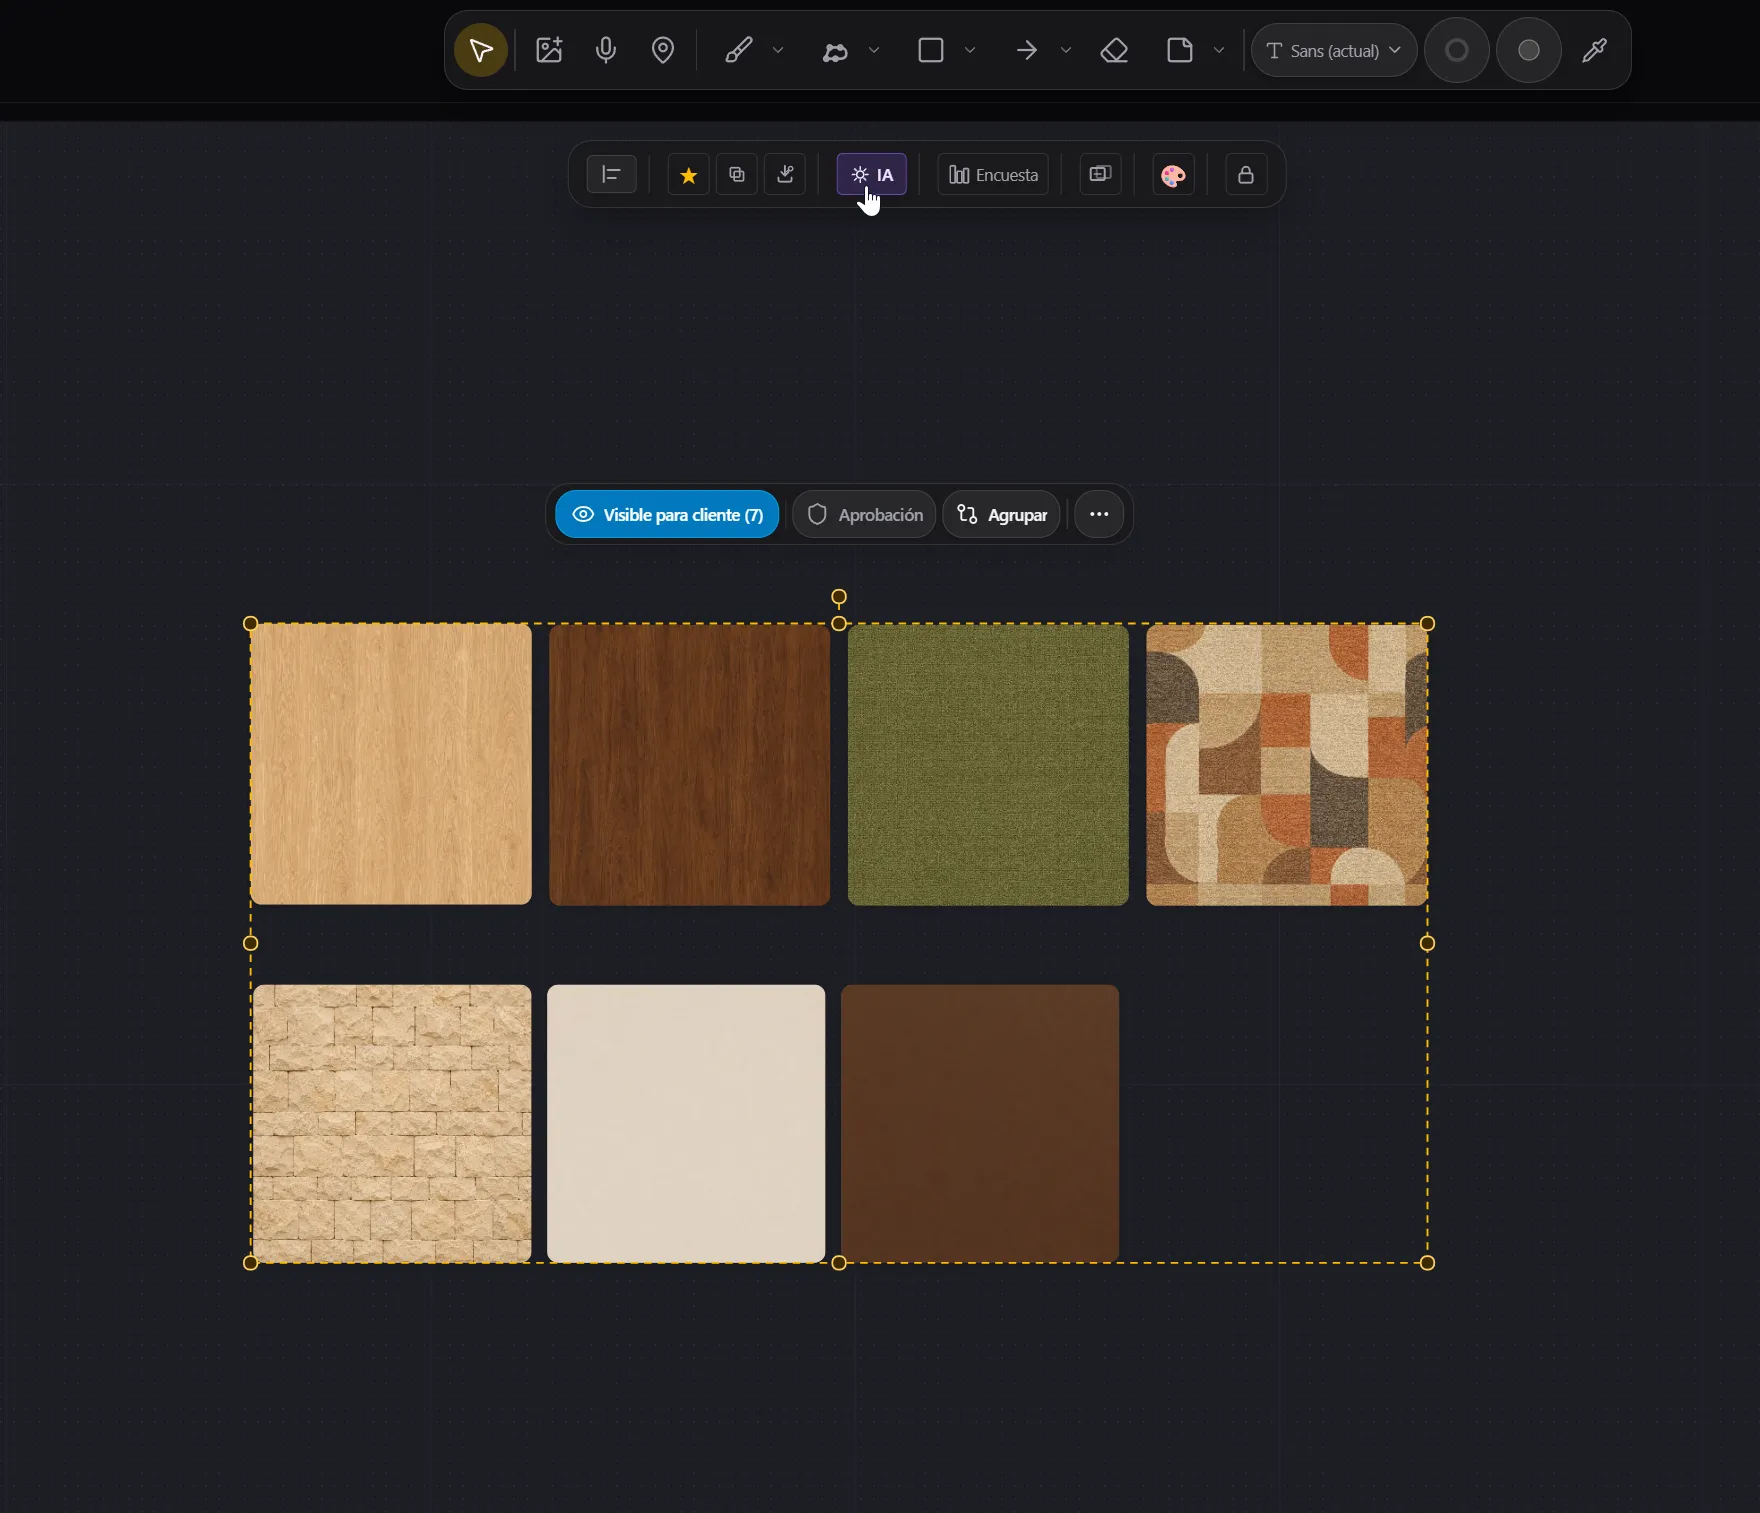The height and width of the screenshot is (1513, 1760).
Task: Expand the freeform shape tool dropdown
Action: click(x=874, y=50)
